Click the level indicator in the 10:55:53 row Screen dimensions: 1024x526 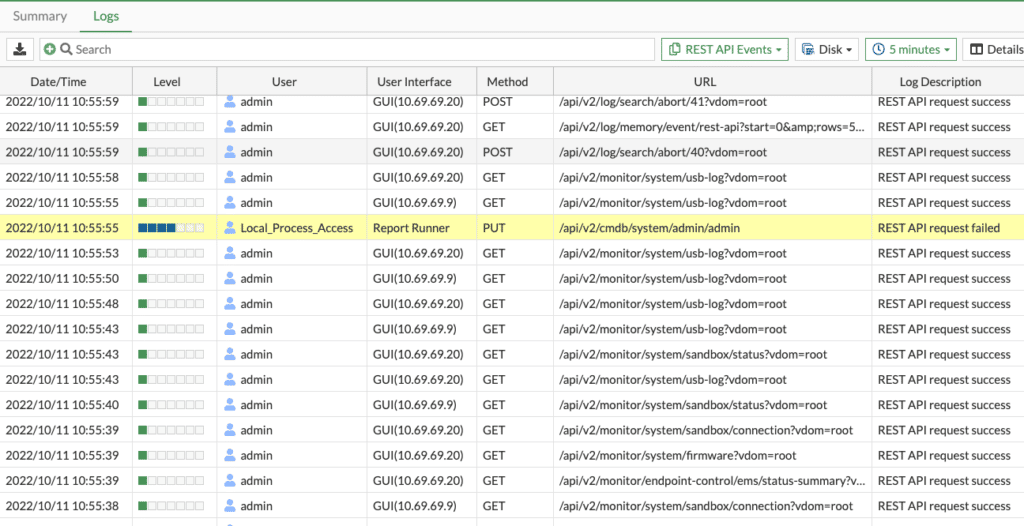click(171, 254)
